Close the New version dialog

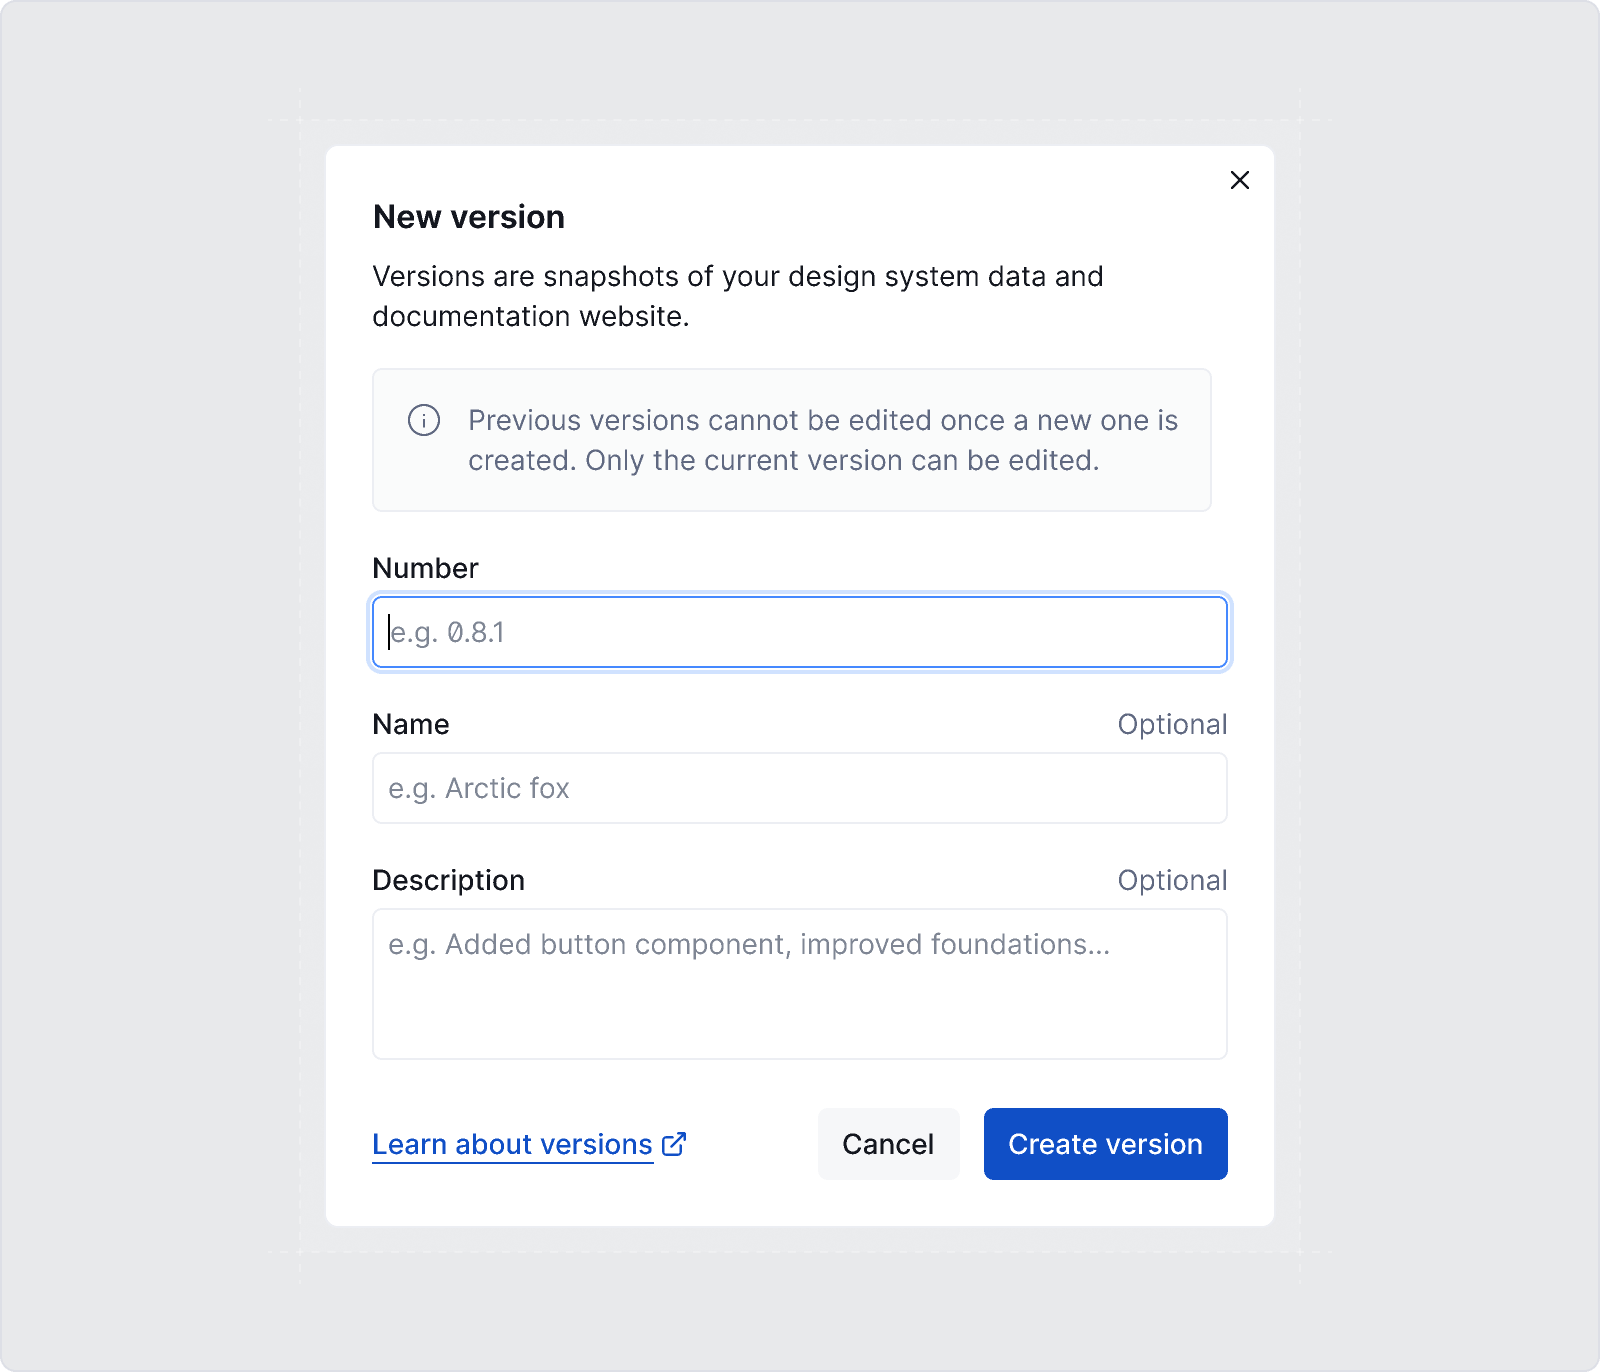coord(1239,180)
